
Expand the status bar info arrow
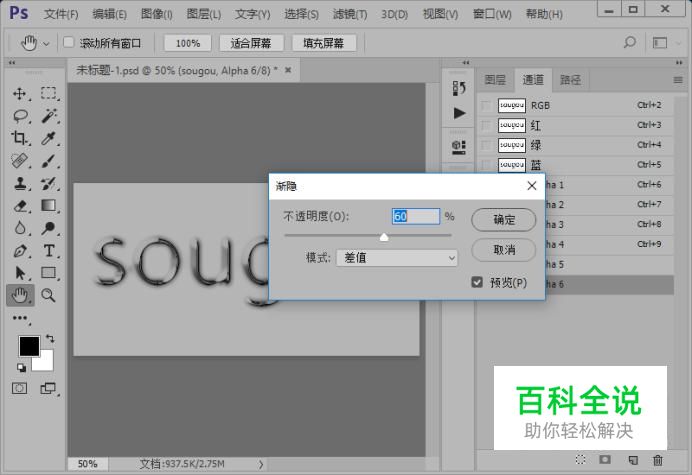coord(261,464)
